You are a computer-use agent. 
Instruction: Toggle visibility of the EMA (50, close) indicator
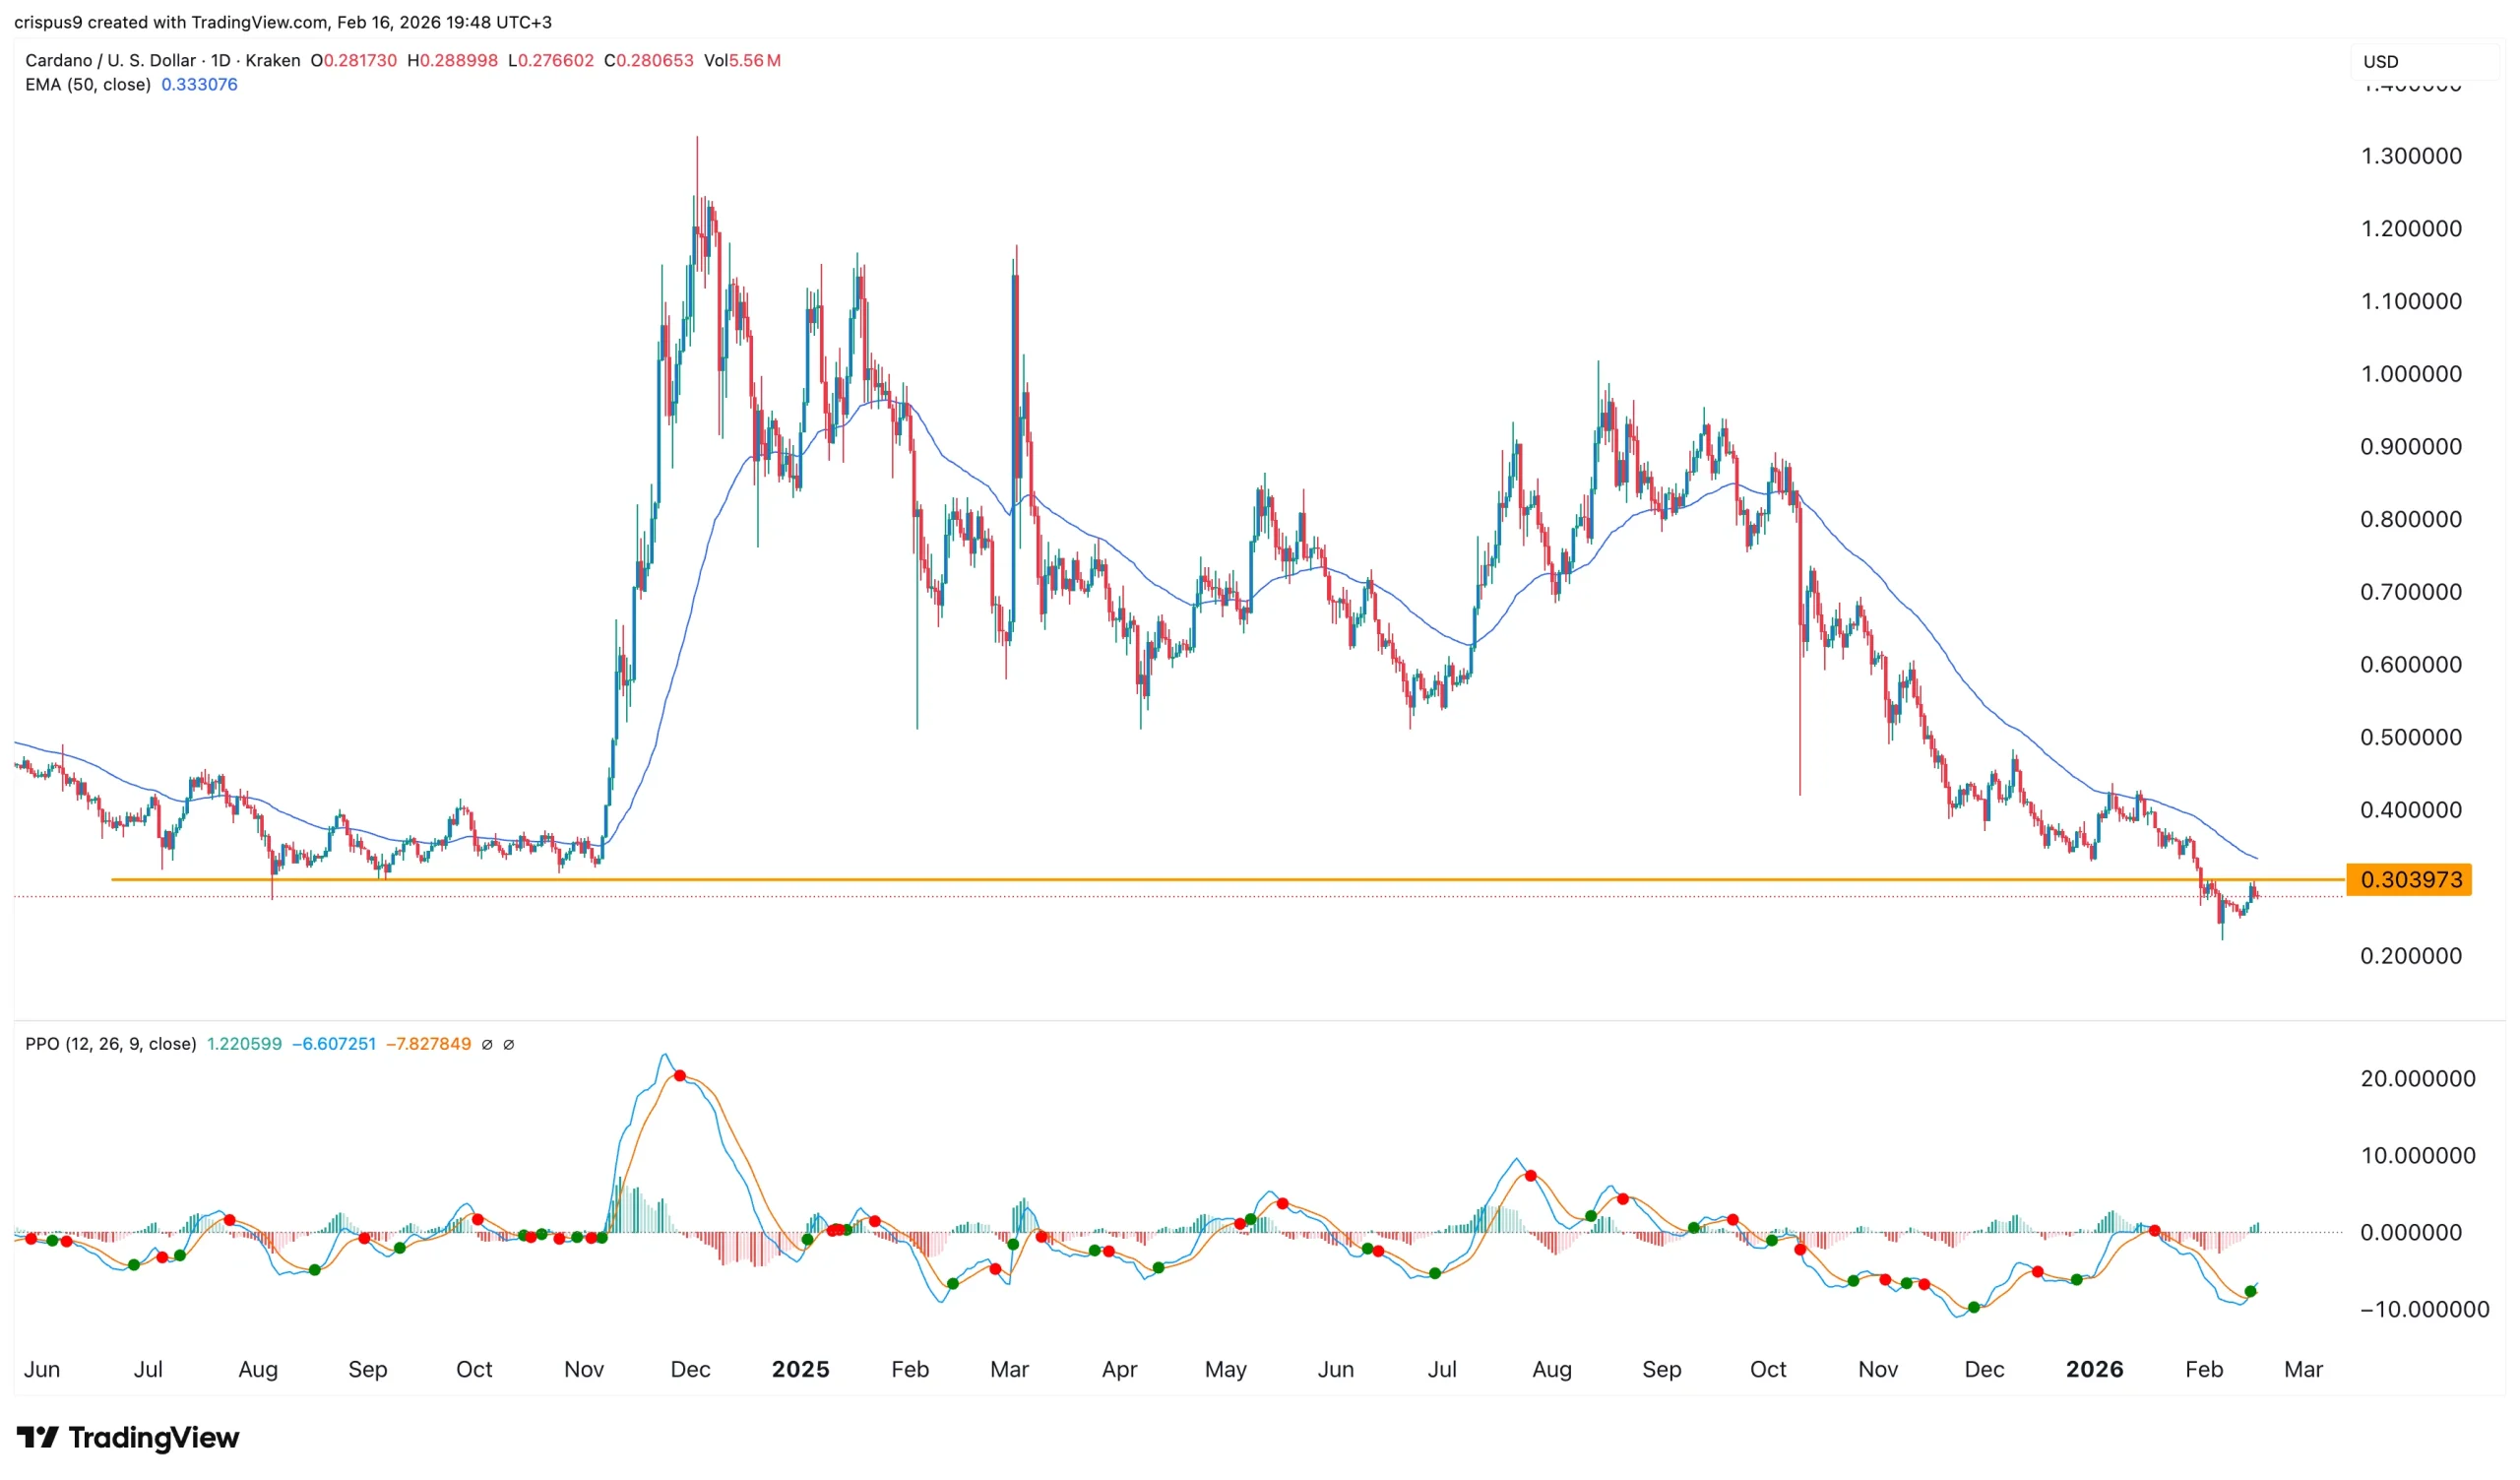pos(90,85)
